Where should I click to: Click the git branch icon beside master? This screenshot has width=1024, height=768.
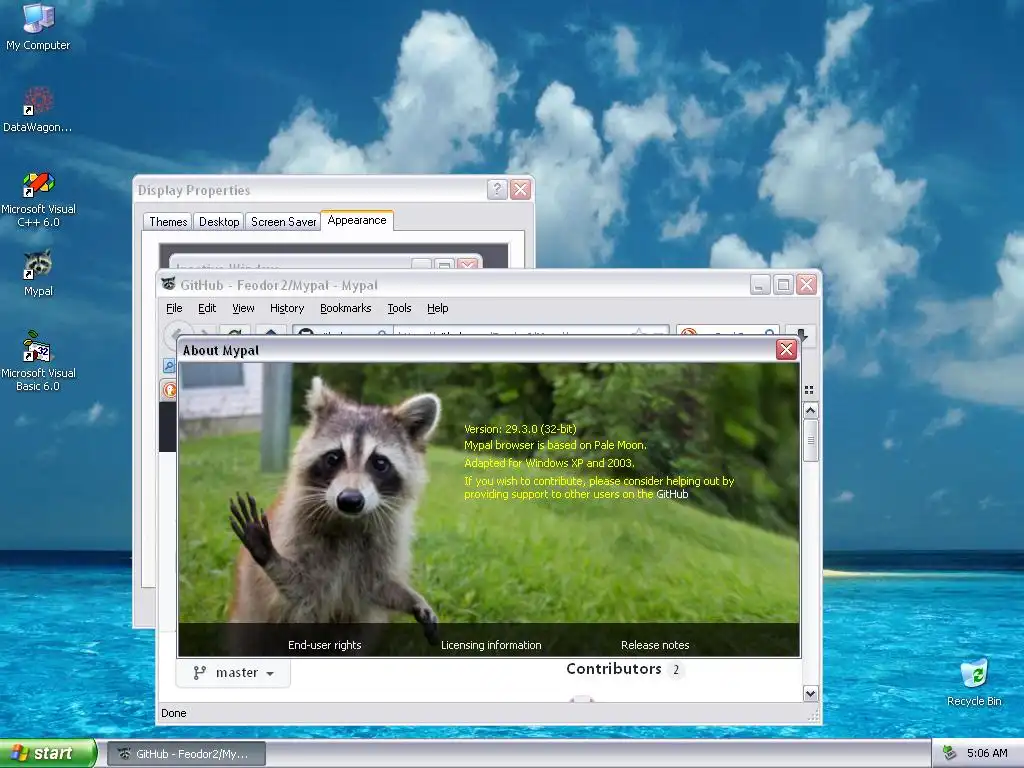(x=200, y=673)
